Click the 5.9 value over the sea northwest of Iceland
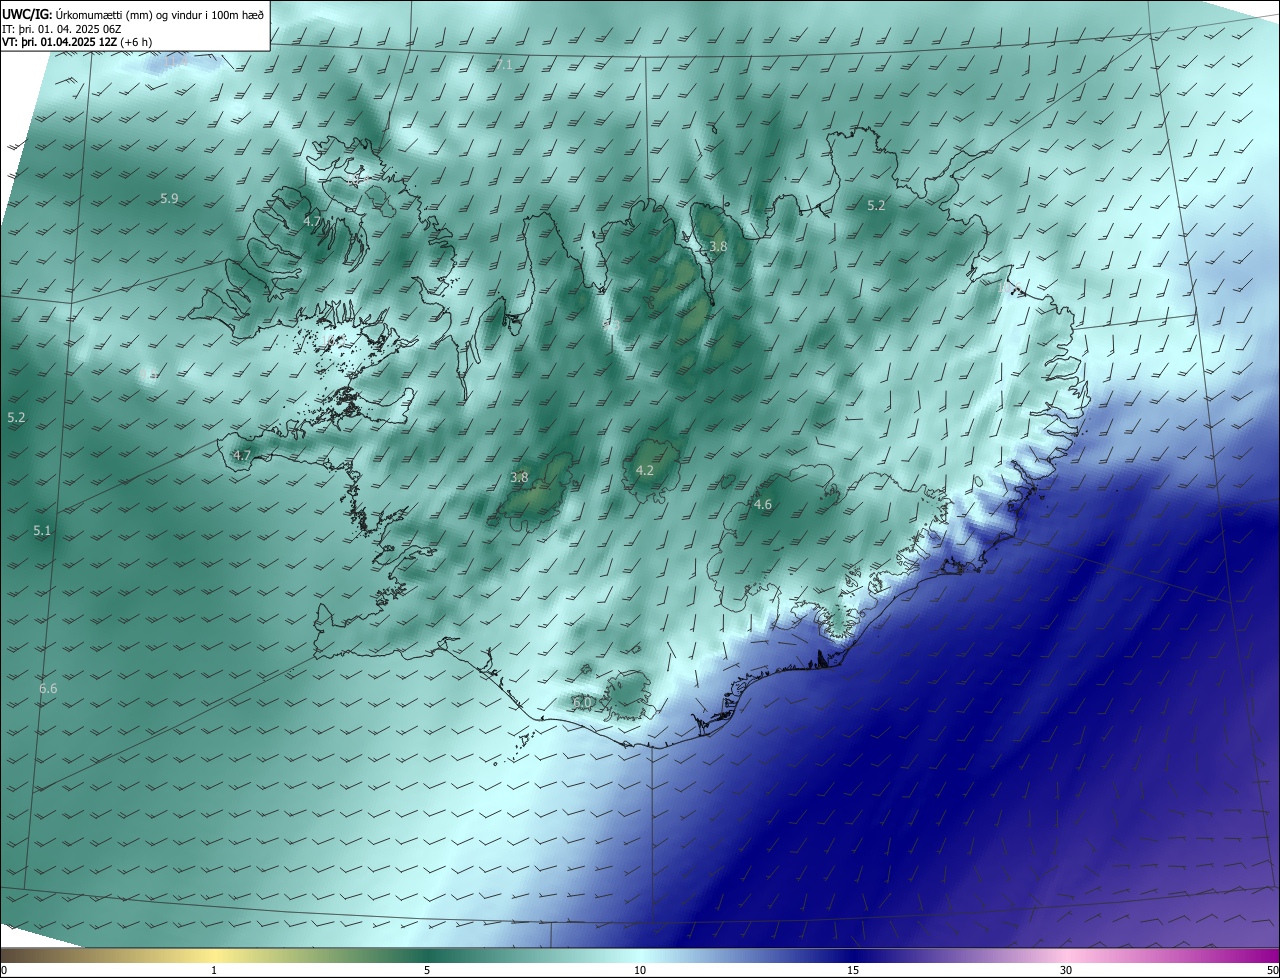This screenshot has width=1280, height=978. point(169,199)
